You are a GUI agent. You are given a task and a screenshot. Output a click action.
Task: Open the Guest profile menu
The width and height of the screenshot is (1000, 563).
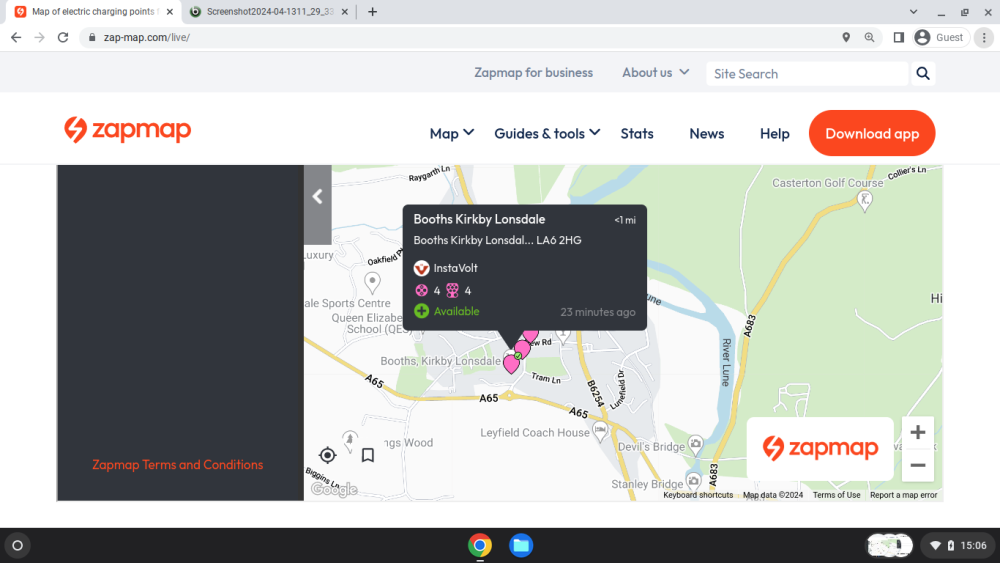(940, 38)
